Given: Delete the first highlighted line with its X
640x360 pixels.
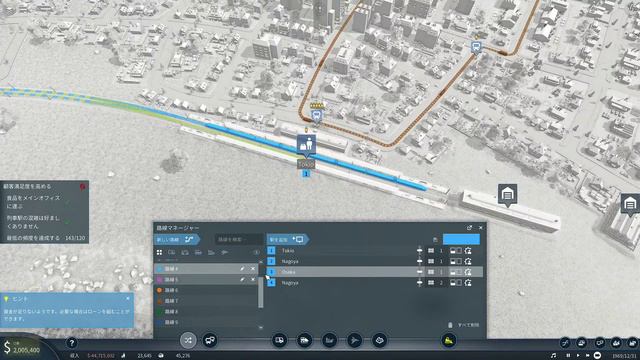Looking at the screenshot, I should coord(253,269).
